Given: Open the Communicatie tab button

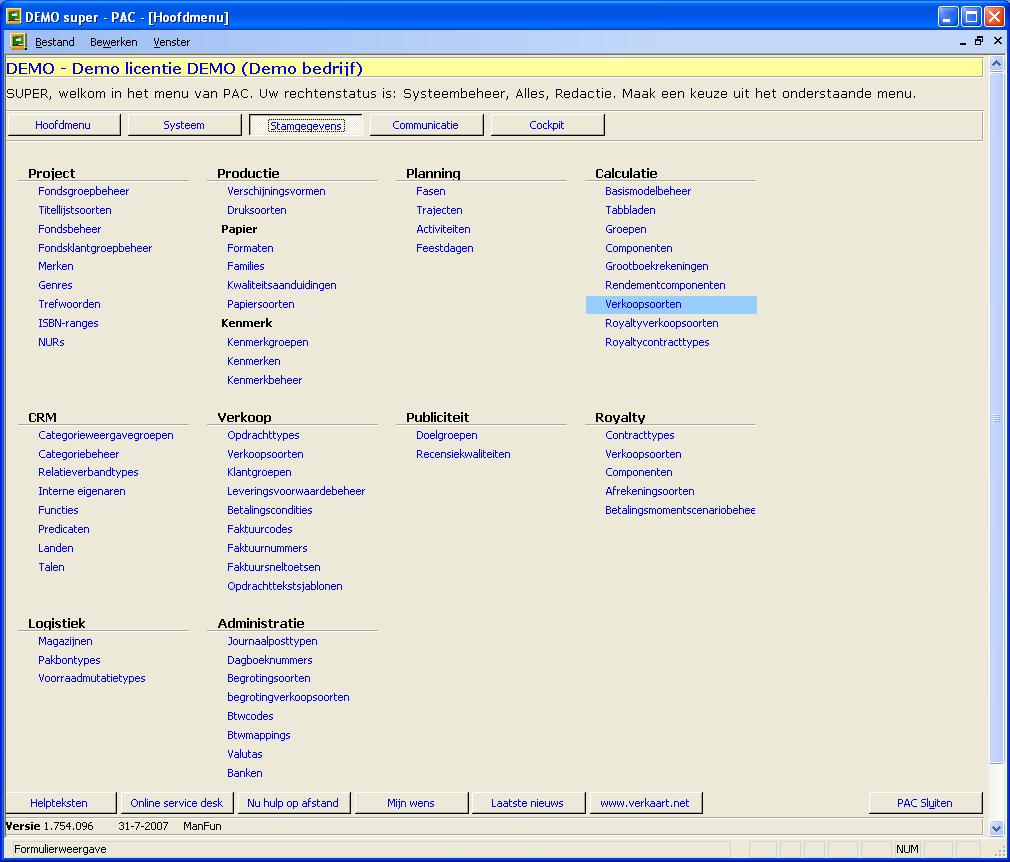Looking at the screenshot, I should coord(426,125).
